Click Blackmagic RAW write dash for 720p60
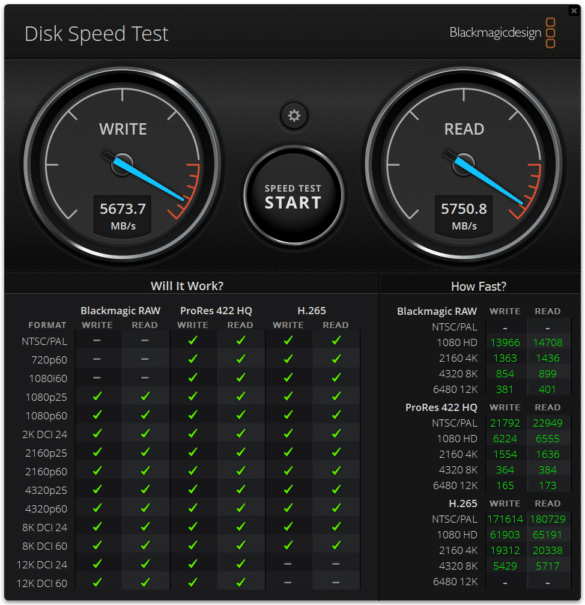 (96, 359)
